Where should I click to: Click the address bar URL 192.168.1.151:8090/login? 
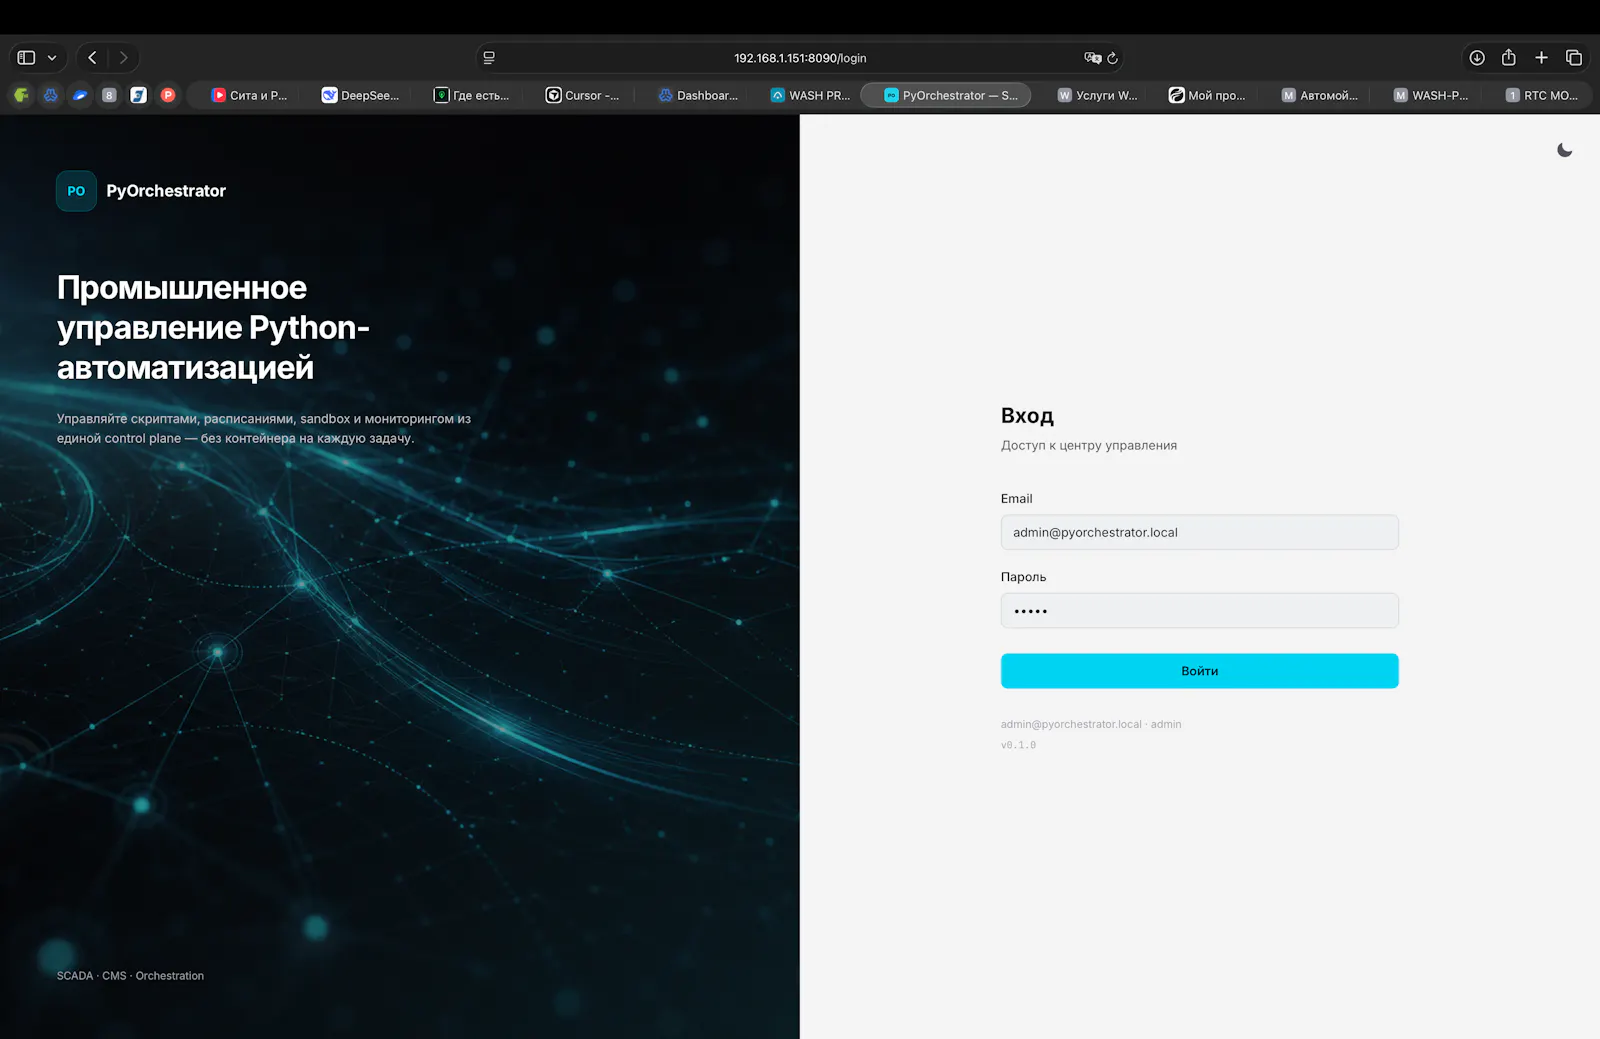tap(800, 58)
